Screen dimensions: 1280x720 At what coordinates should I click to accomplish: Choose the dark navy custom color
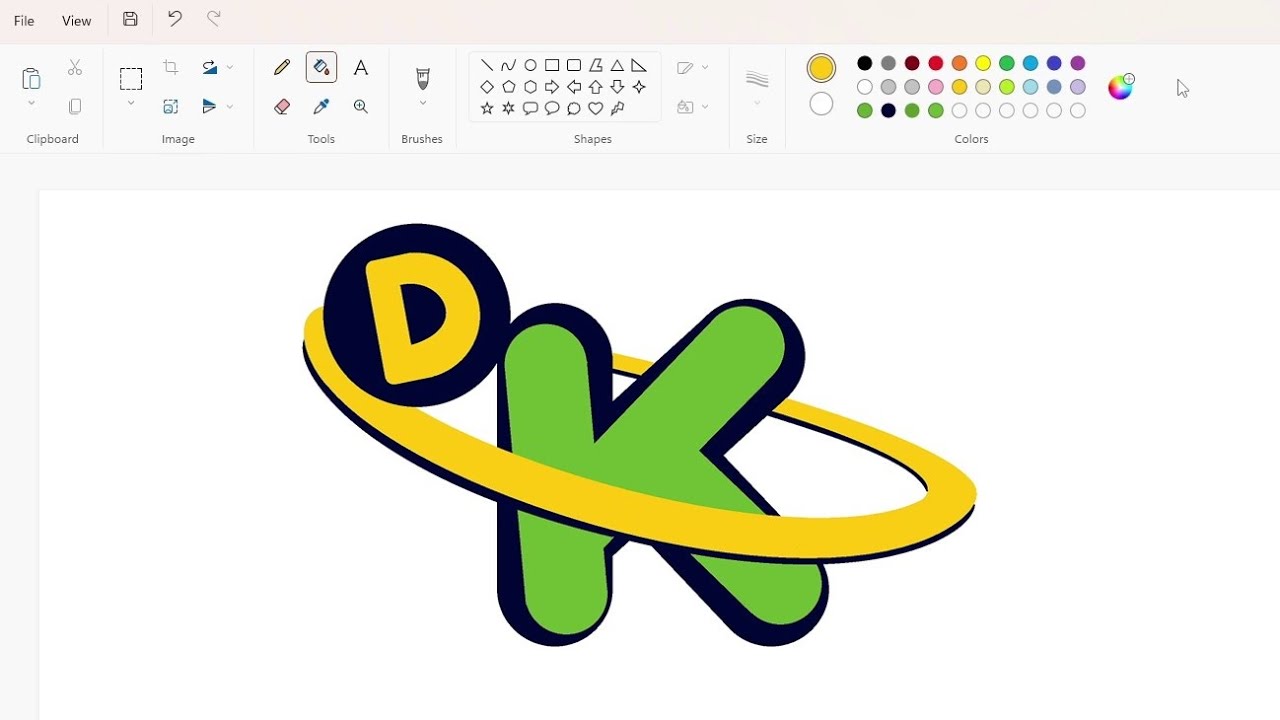coord(889,111)
